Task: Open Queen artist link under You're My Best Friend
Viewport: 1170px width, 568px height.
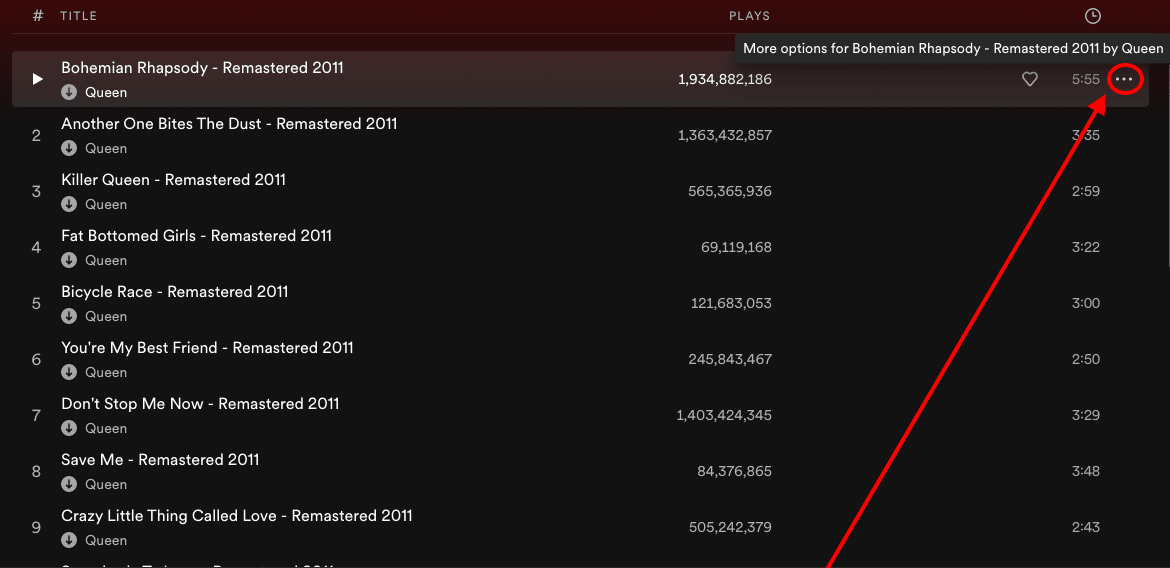Action: (x=106, y=372)
